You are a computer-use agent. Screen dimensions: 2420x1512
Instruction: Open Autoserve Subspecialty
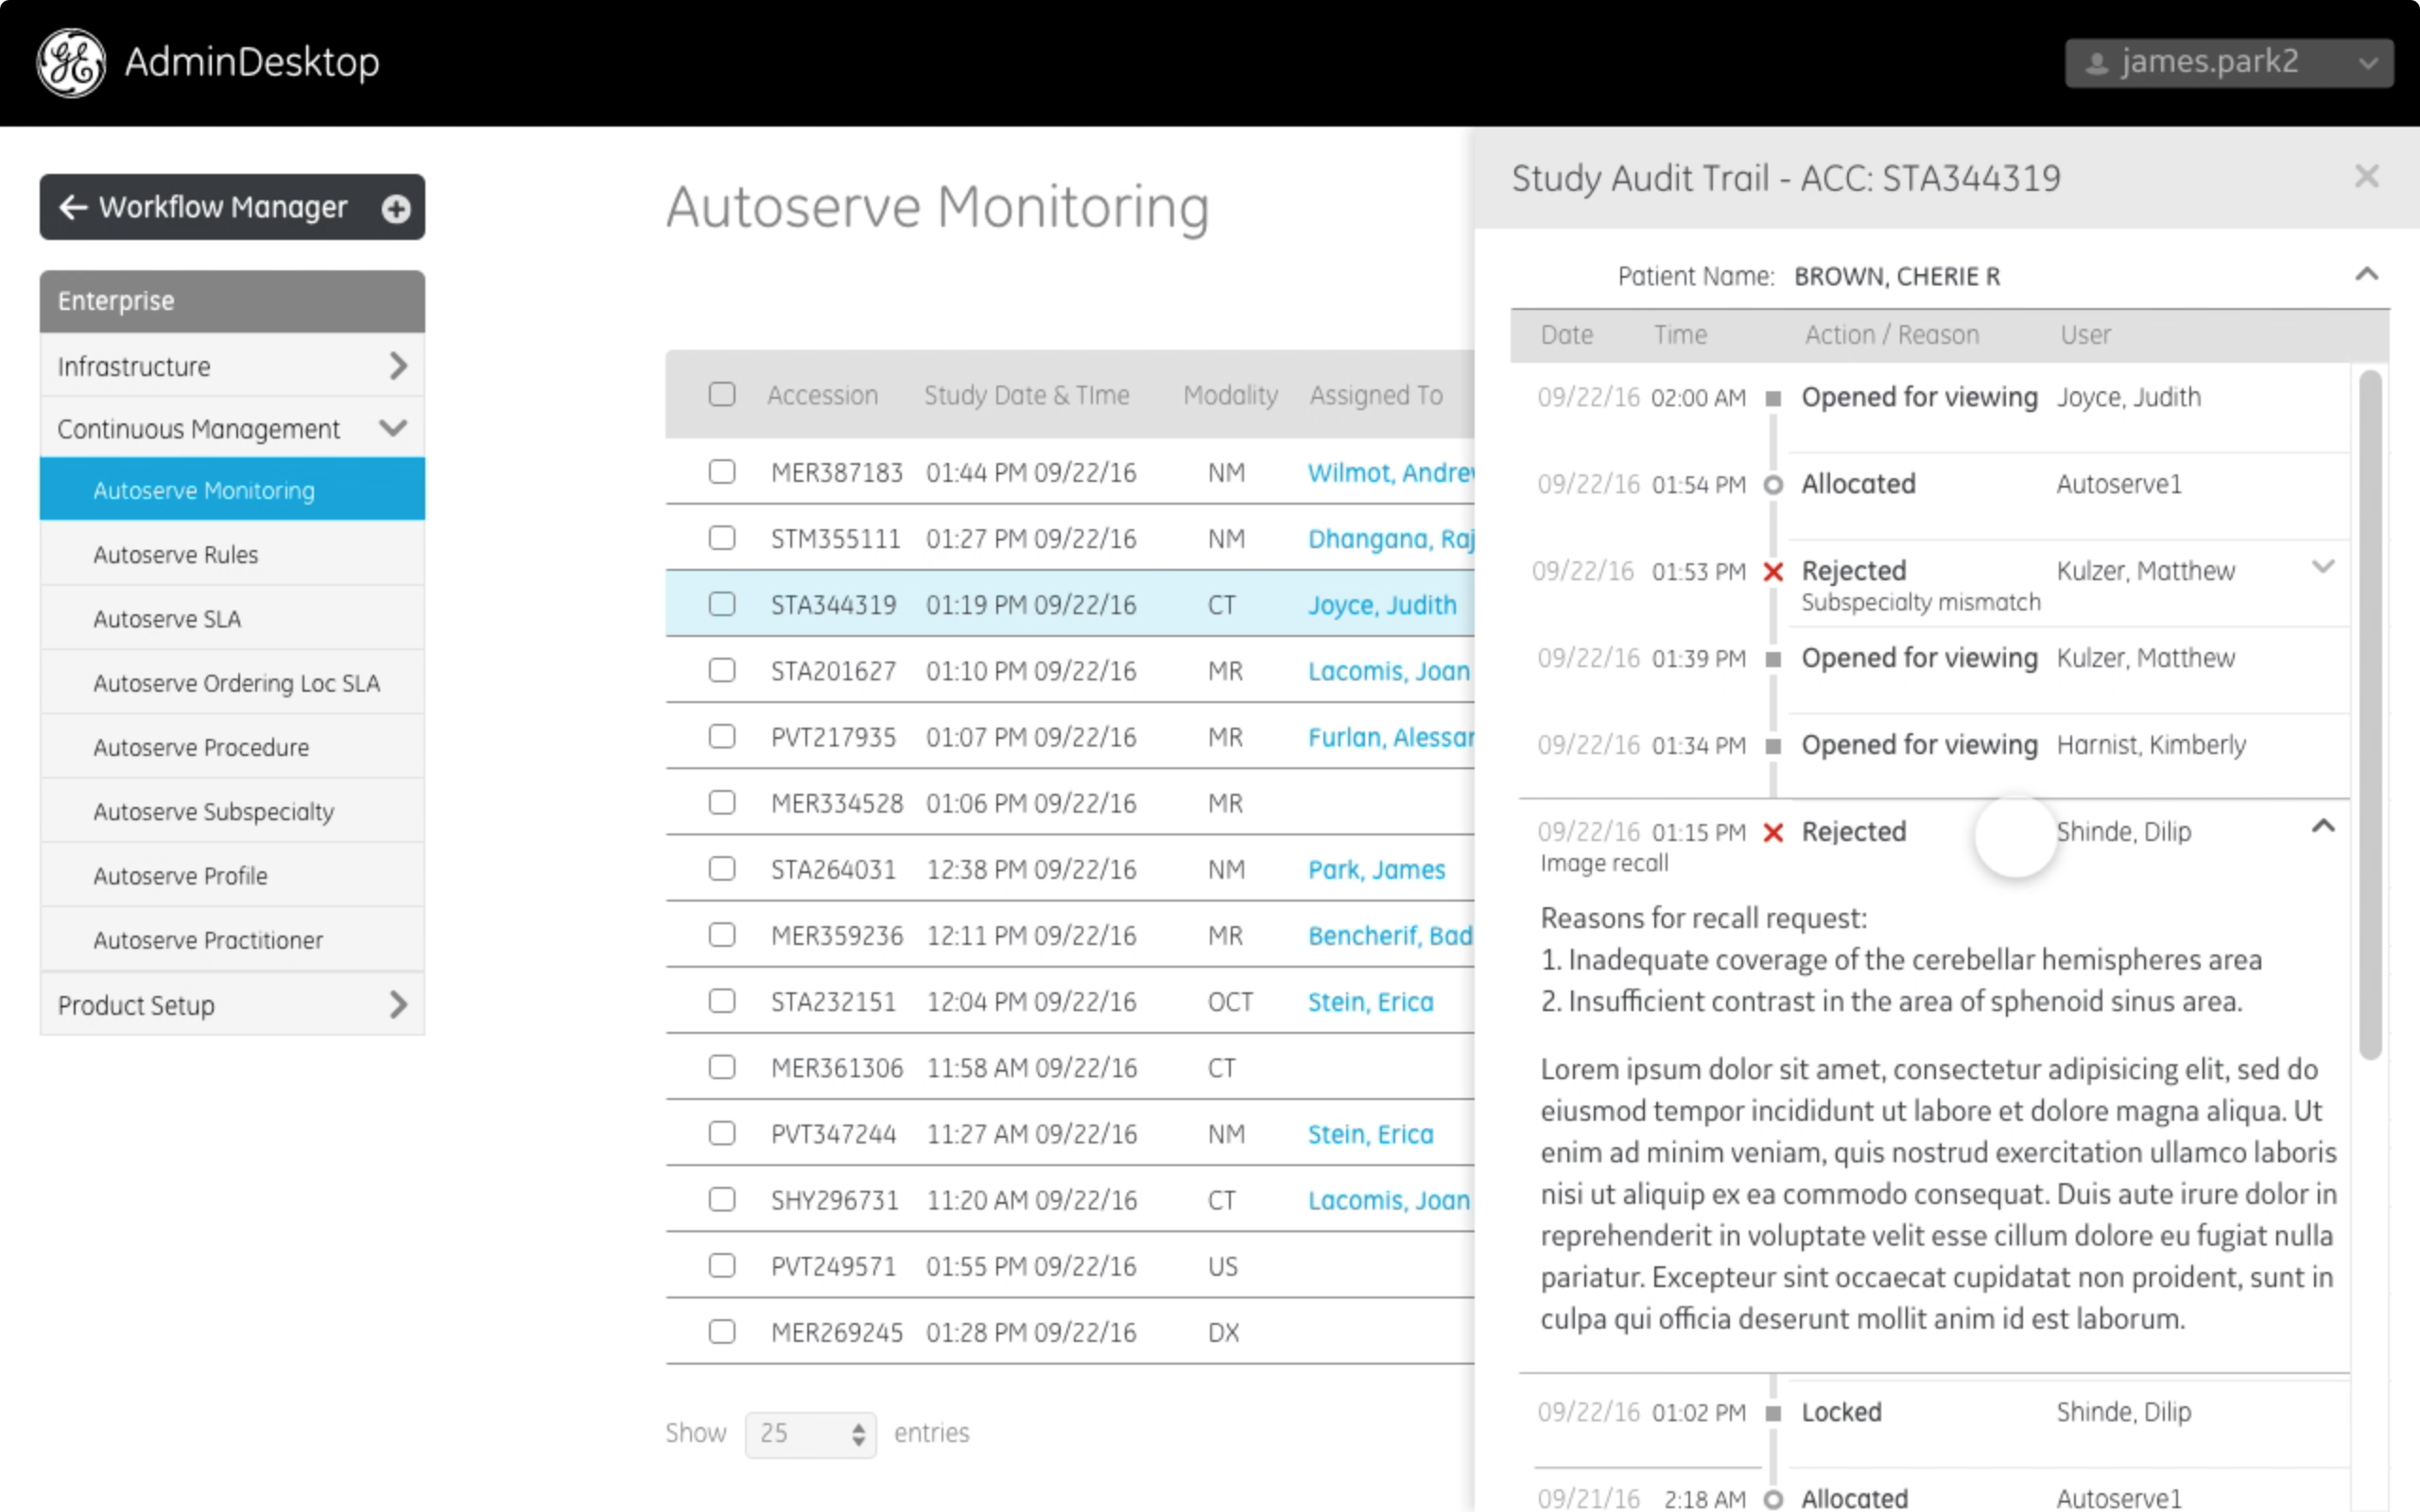[x=232, y=811]
